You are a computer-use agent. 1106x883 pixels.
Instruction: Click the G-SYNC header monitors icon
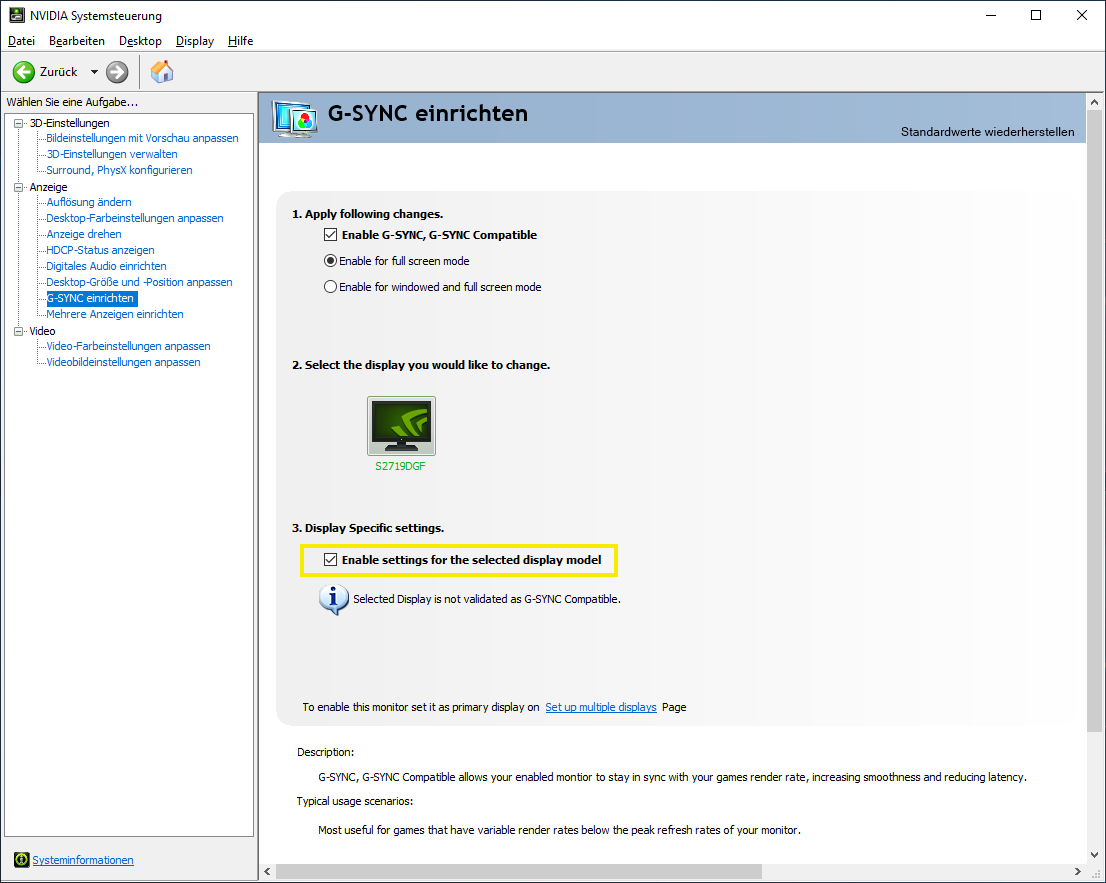(295, 119)
